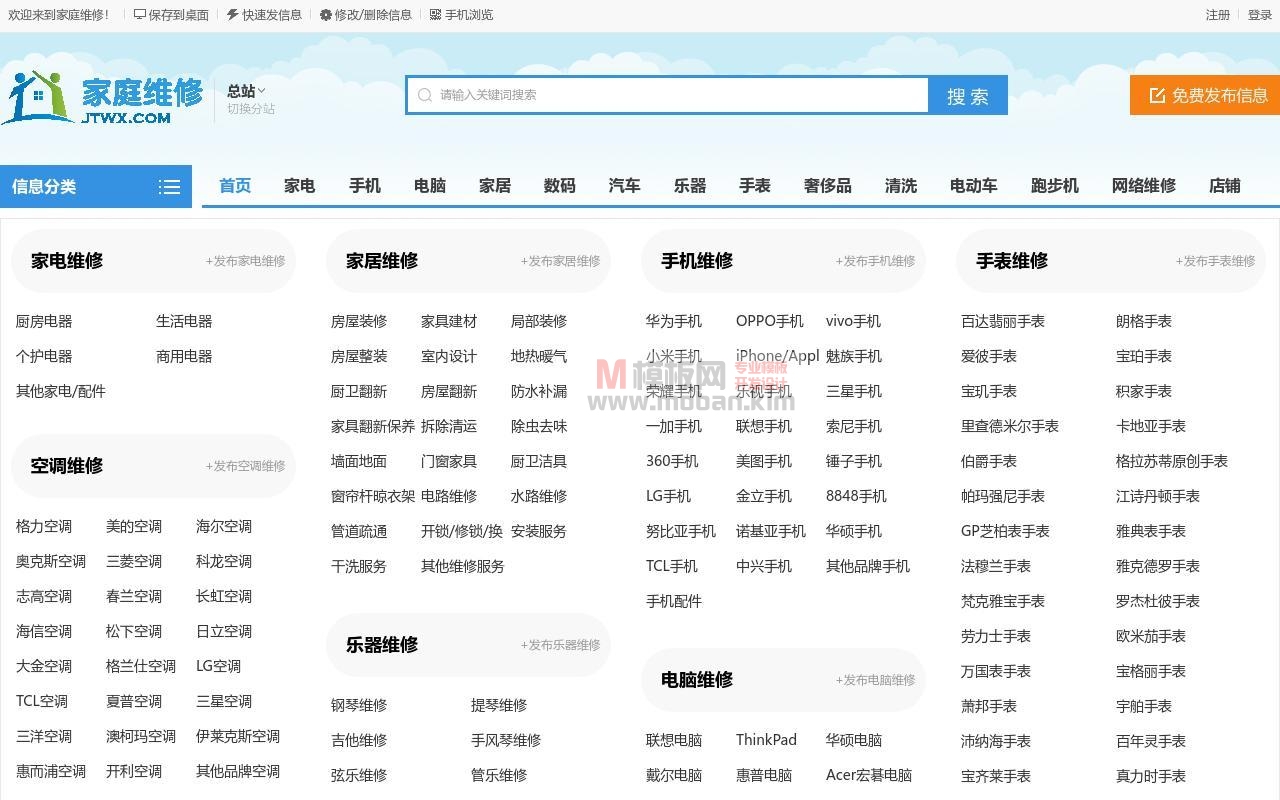This screenshot has width=1280, height=800.
Task: Open the 房屋装修 link
Action: pos(359,321)
